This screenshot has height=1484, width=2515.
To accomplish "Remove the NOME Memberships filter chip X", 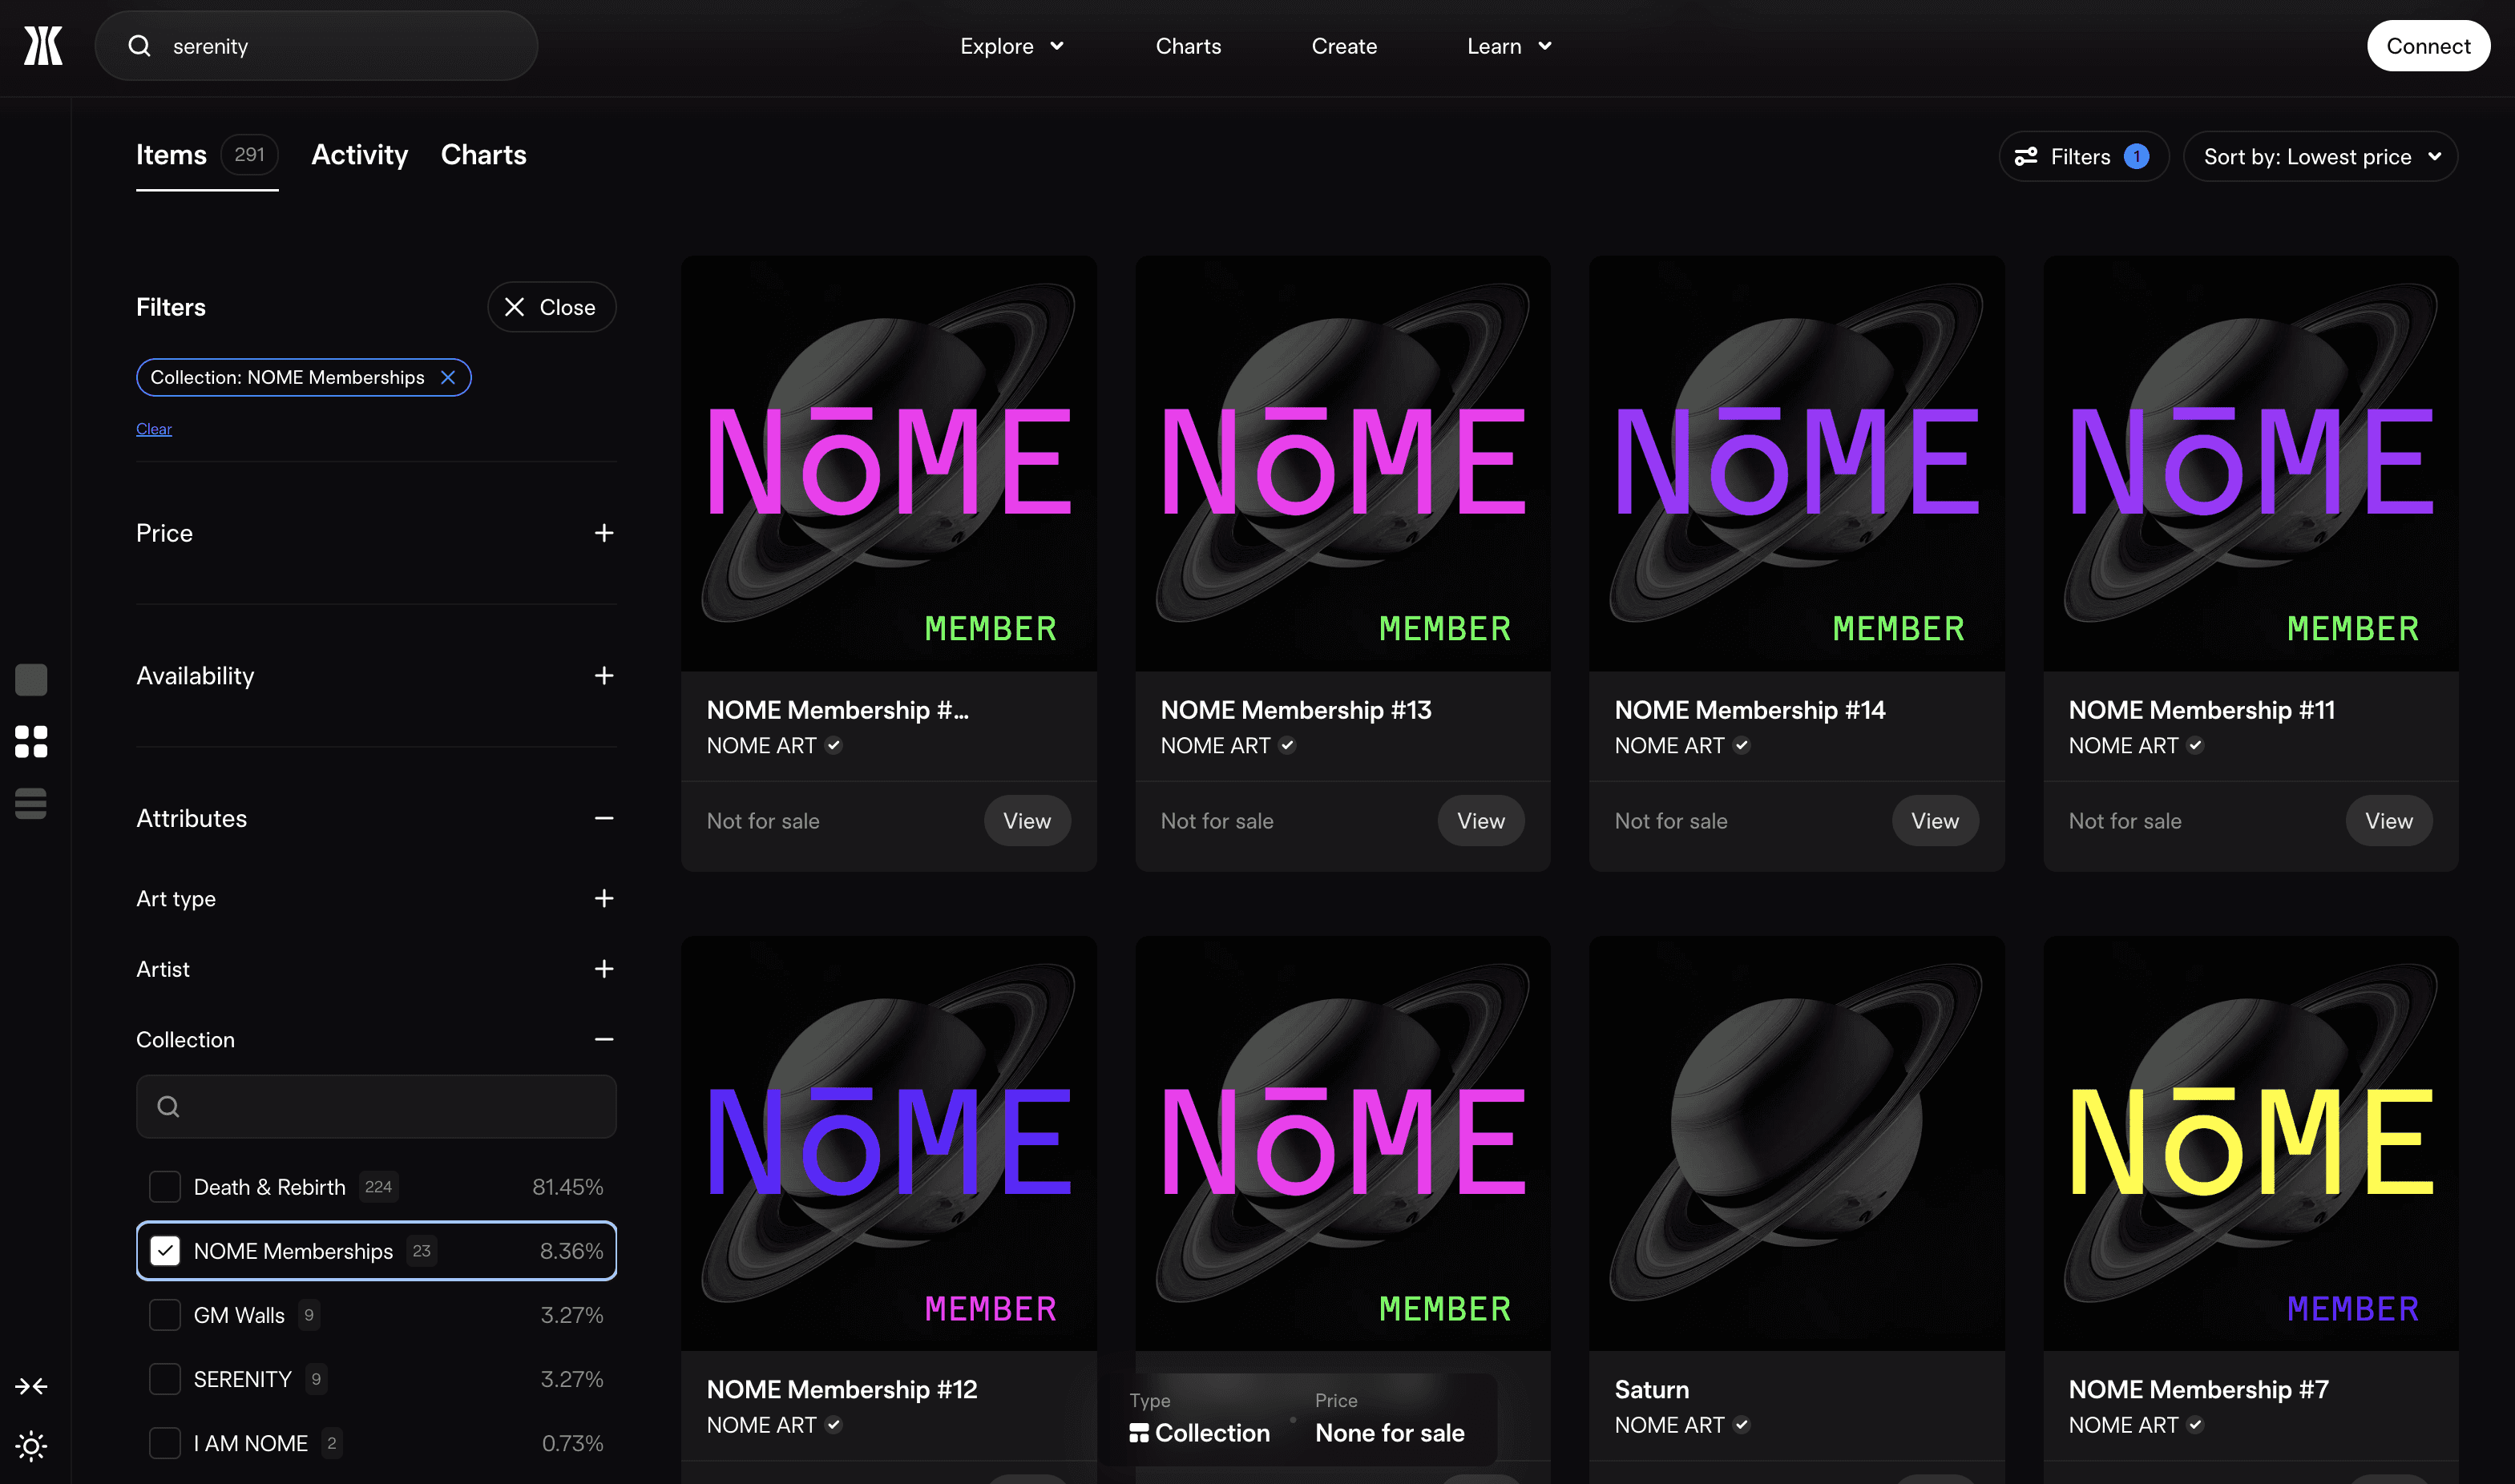I will click(x=448, y=377).
